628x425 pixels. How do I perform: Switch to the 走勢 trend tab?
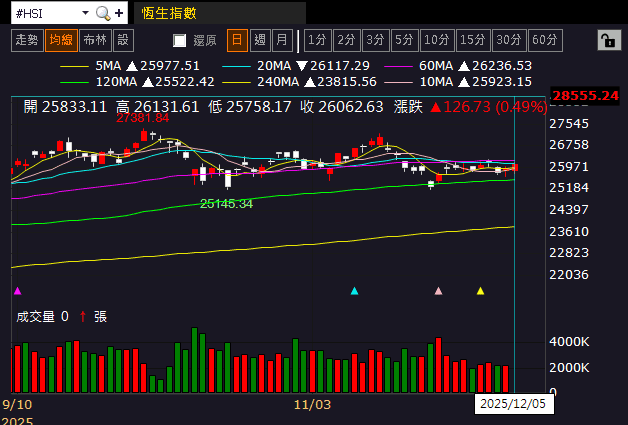pyautogui.click(x=27, y=40)
